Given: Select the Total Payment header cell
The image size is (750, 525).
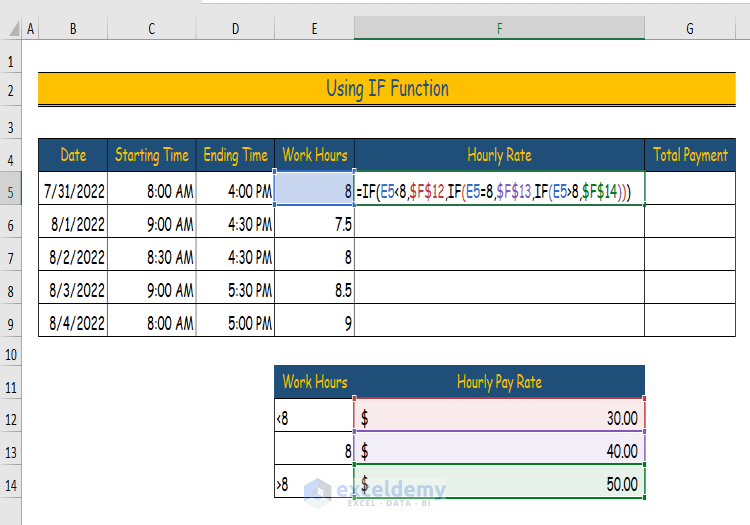Looking at the screenshot, I should pyautogui.click(x=690, y=155).
